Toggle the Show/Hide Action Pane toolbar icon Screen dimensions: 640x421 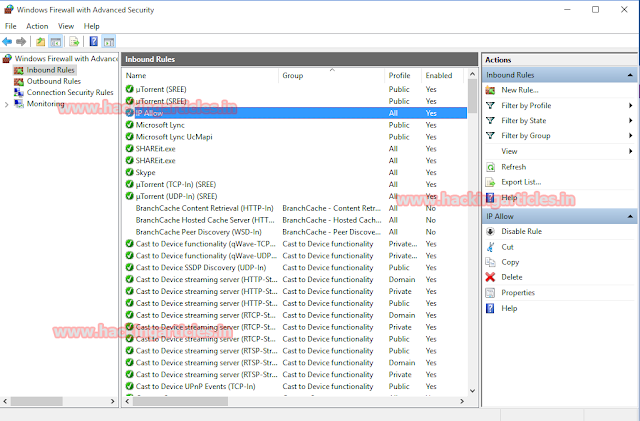(x=109, y=41)
